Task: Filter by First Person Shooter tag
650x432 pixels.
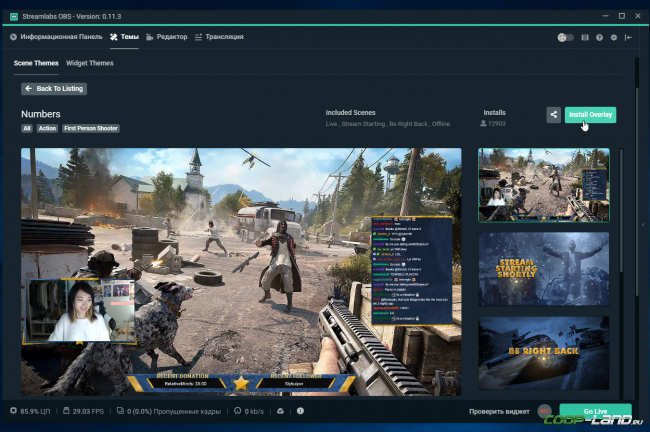Action: pos(91,129)
